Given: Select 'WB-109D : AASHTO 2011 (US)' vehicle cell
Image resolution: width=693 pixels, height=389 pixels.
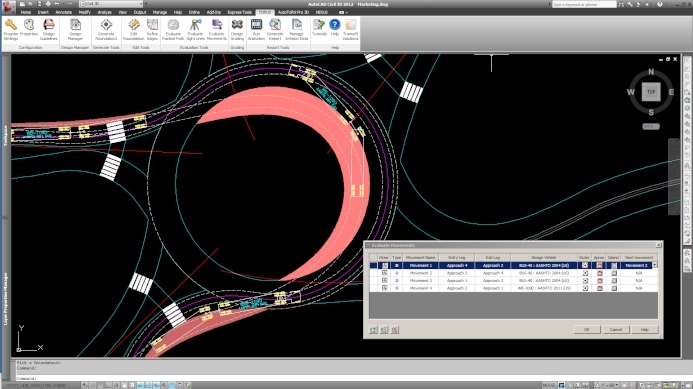Looking at the screenshot, I should [544, 288].
